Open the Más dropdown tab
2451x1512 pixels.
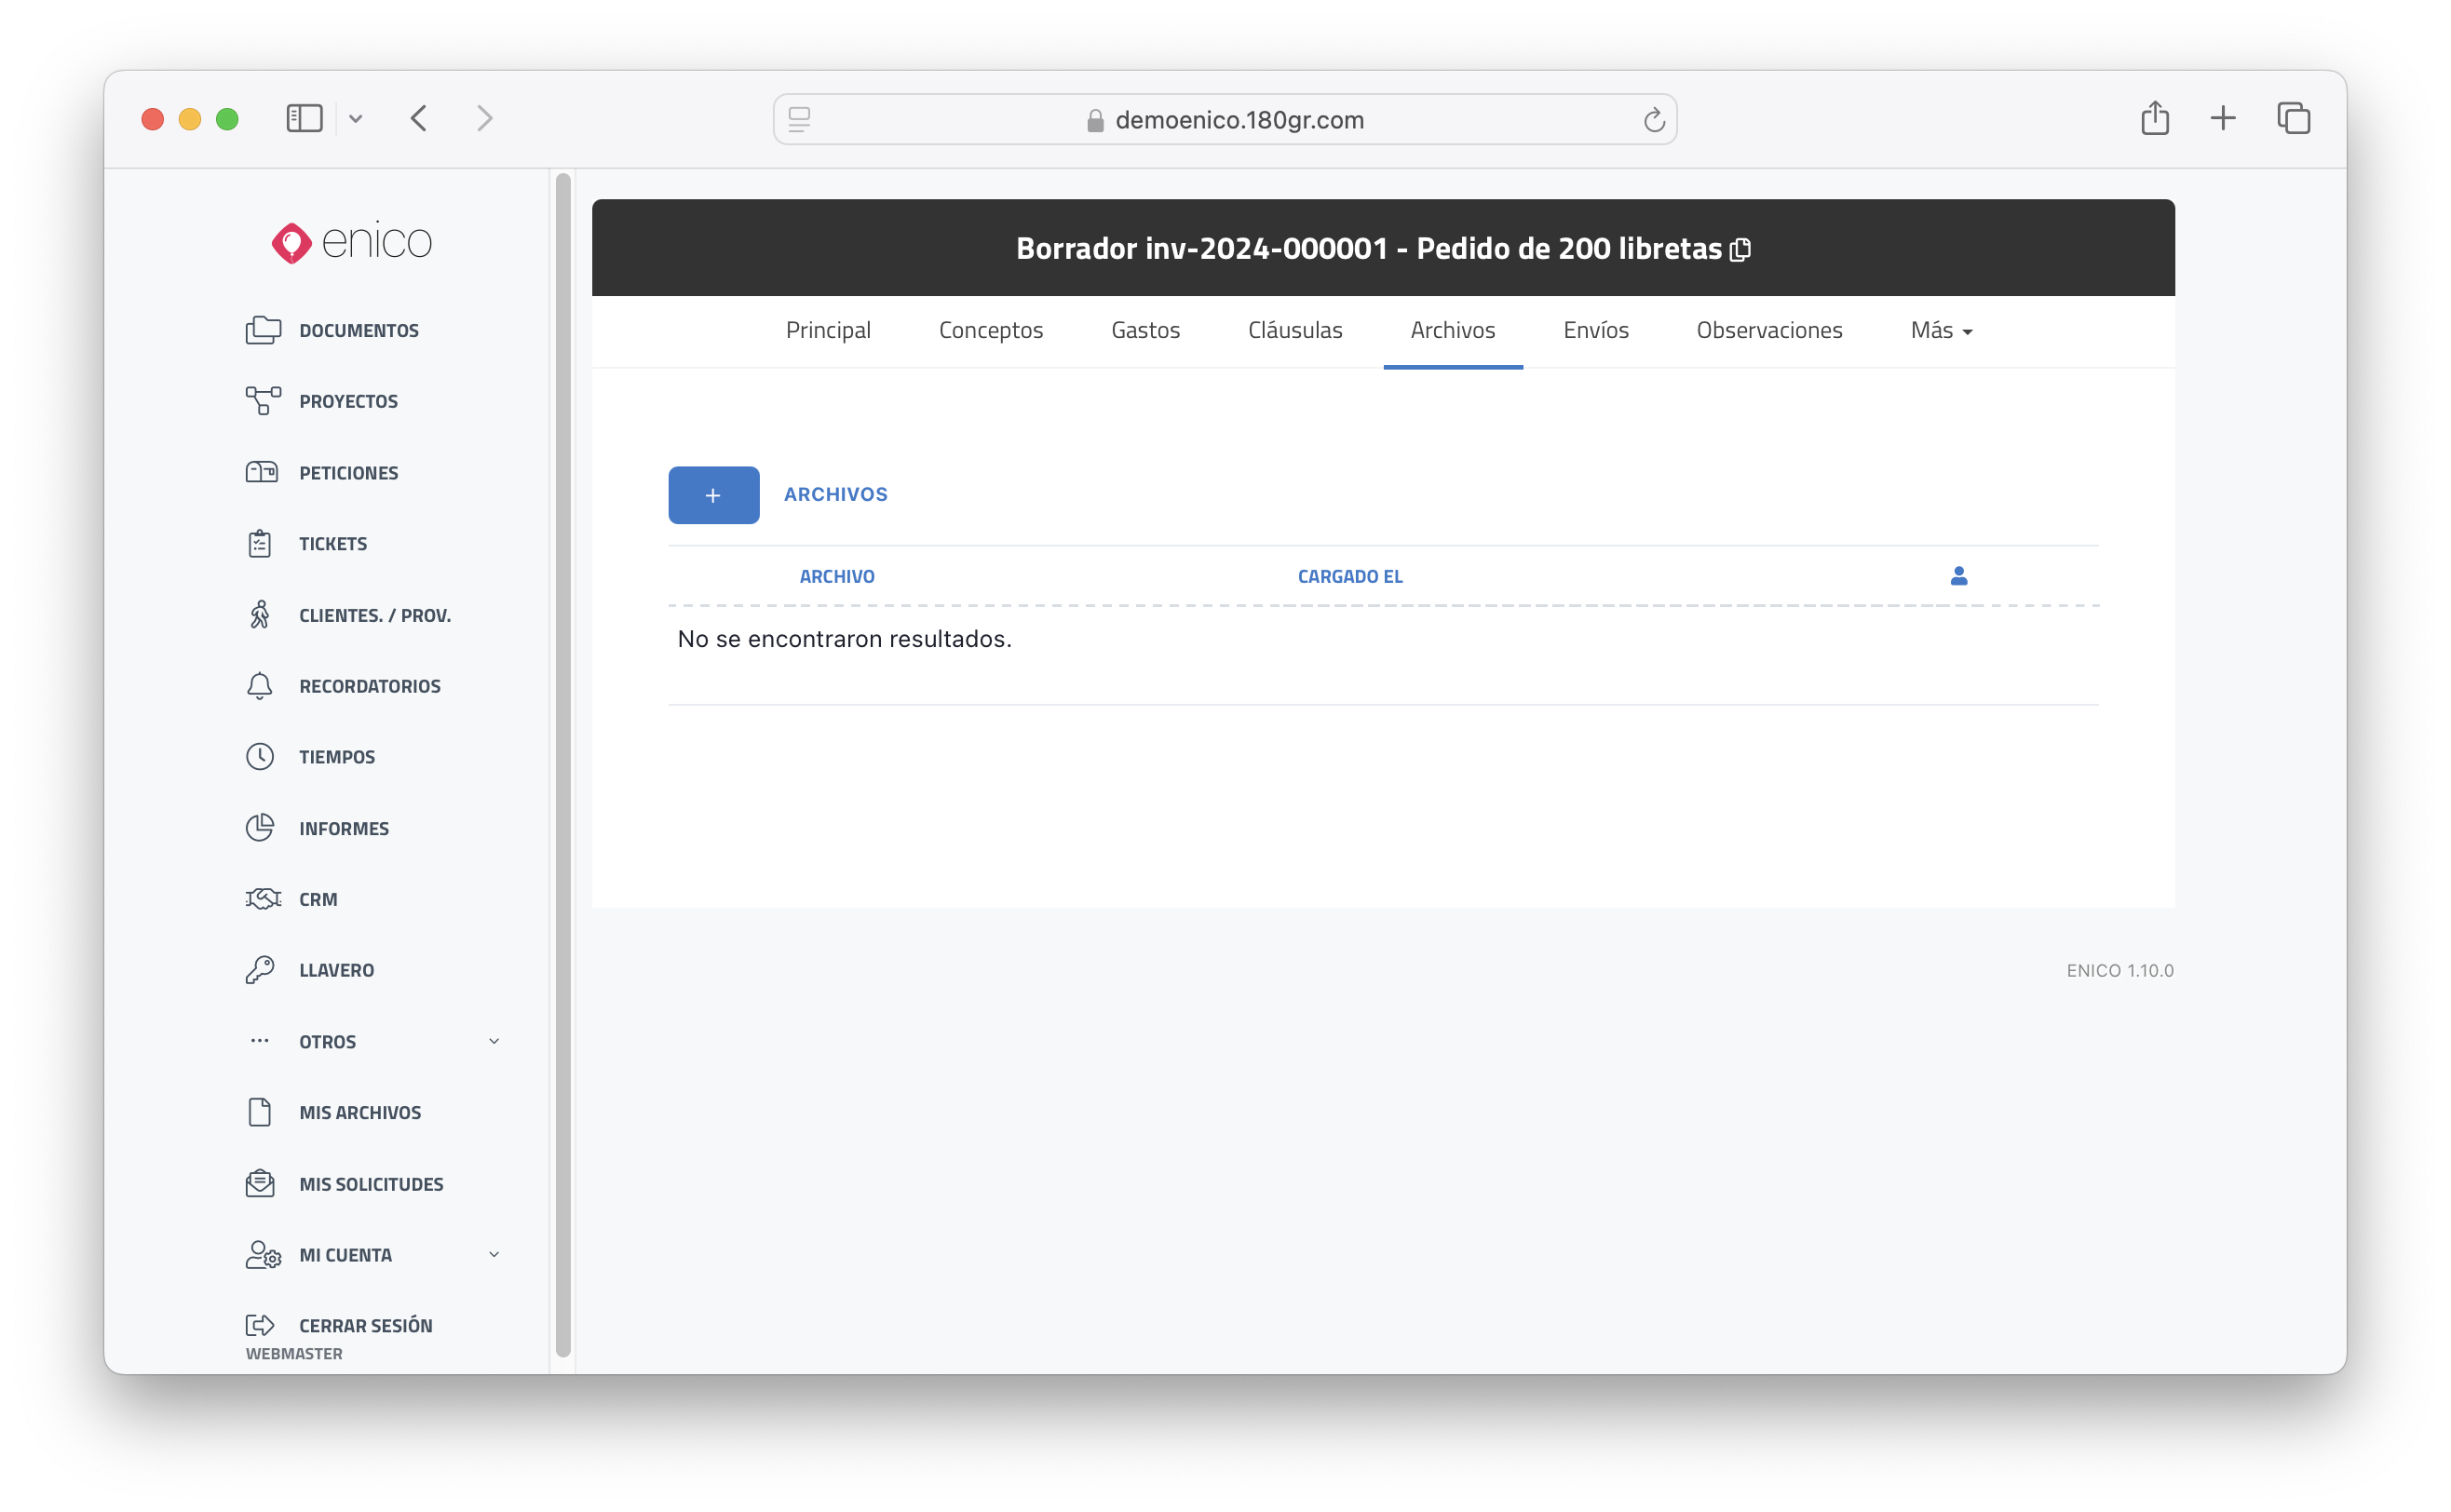pyautogui.click(x=1940, y=331)
